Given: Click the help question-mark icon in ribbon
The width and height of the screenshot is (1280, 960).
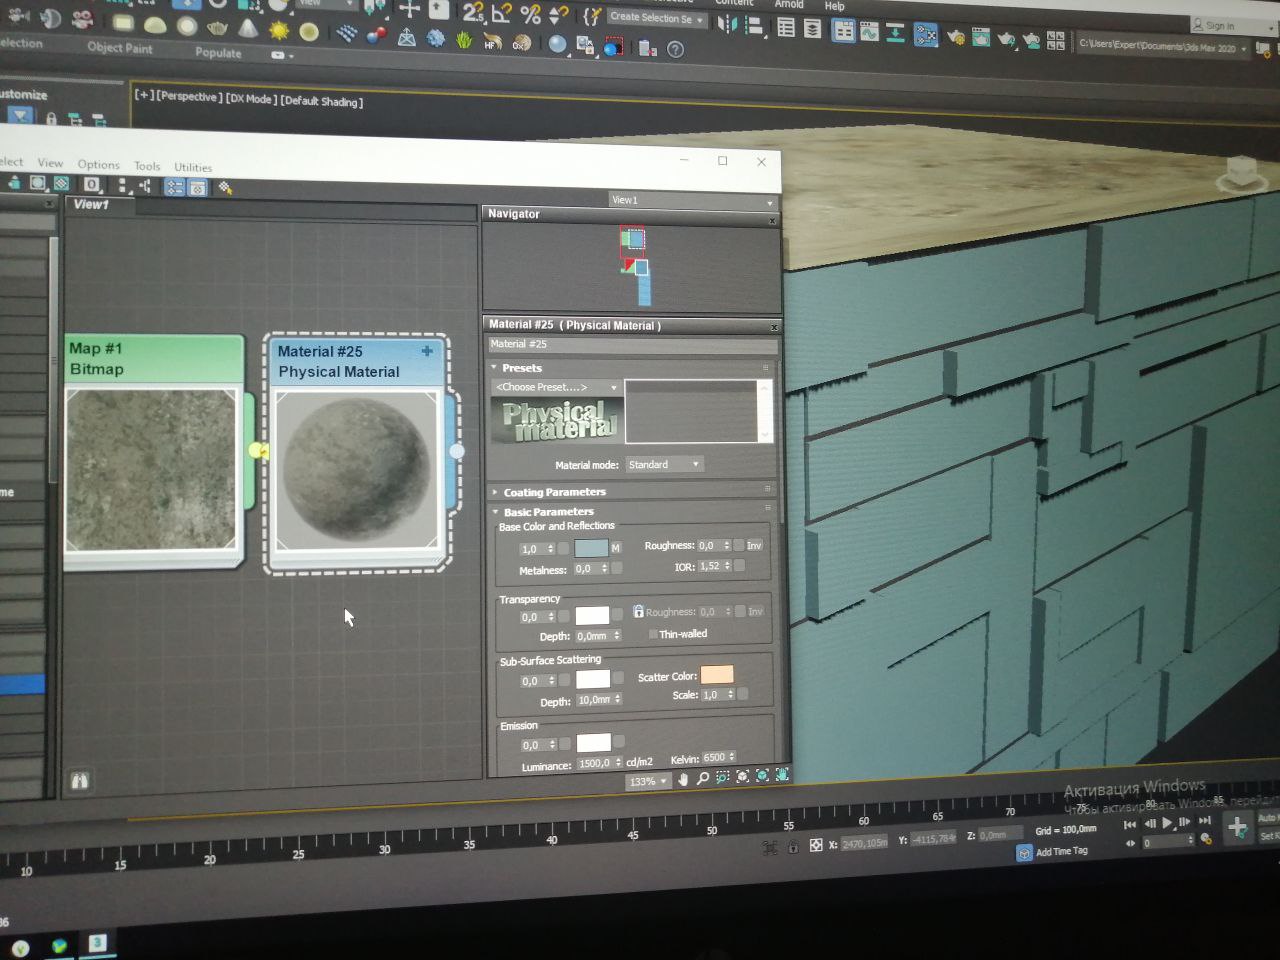Looking at the screenshot, I should [676, 49].
